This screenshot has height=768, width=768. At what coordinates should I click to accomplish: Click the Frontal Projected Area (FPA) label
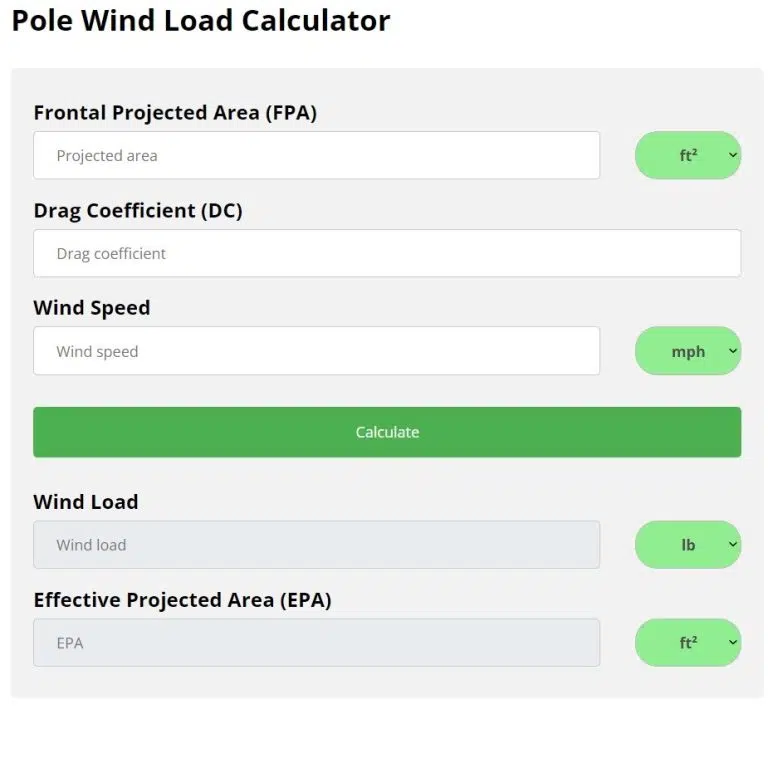tap(175, 113)
